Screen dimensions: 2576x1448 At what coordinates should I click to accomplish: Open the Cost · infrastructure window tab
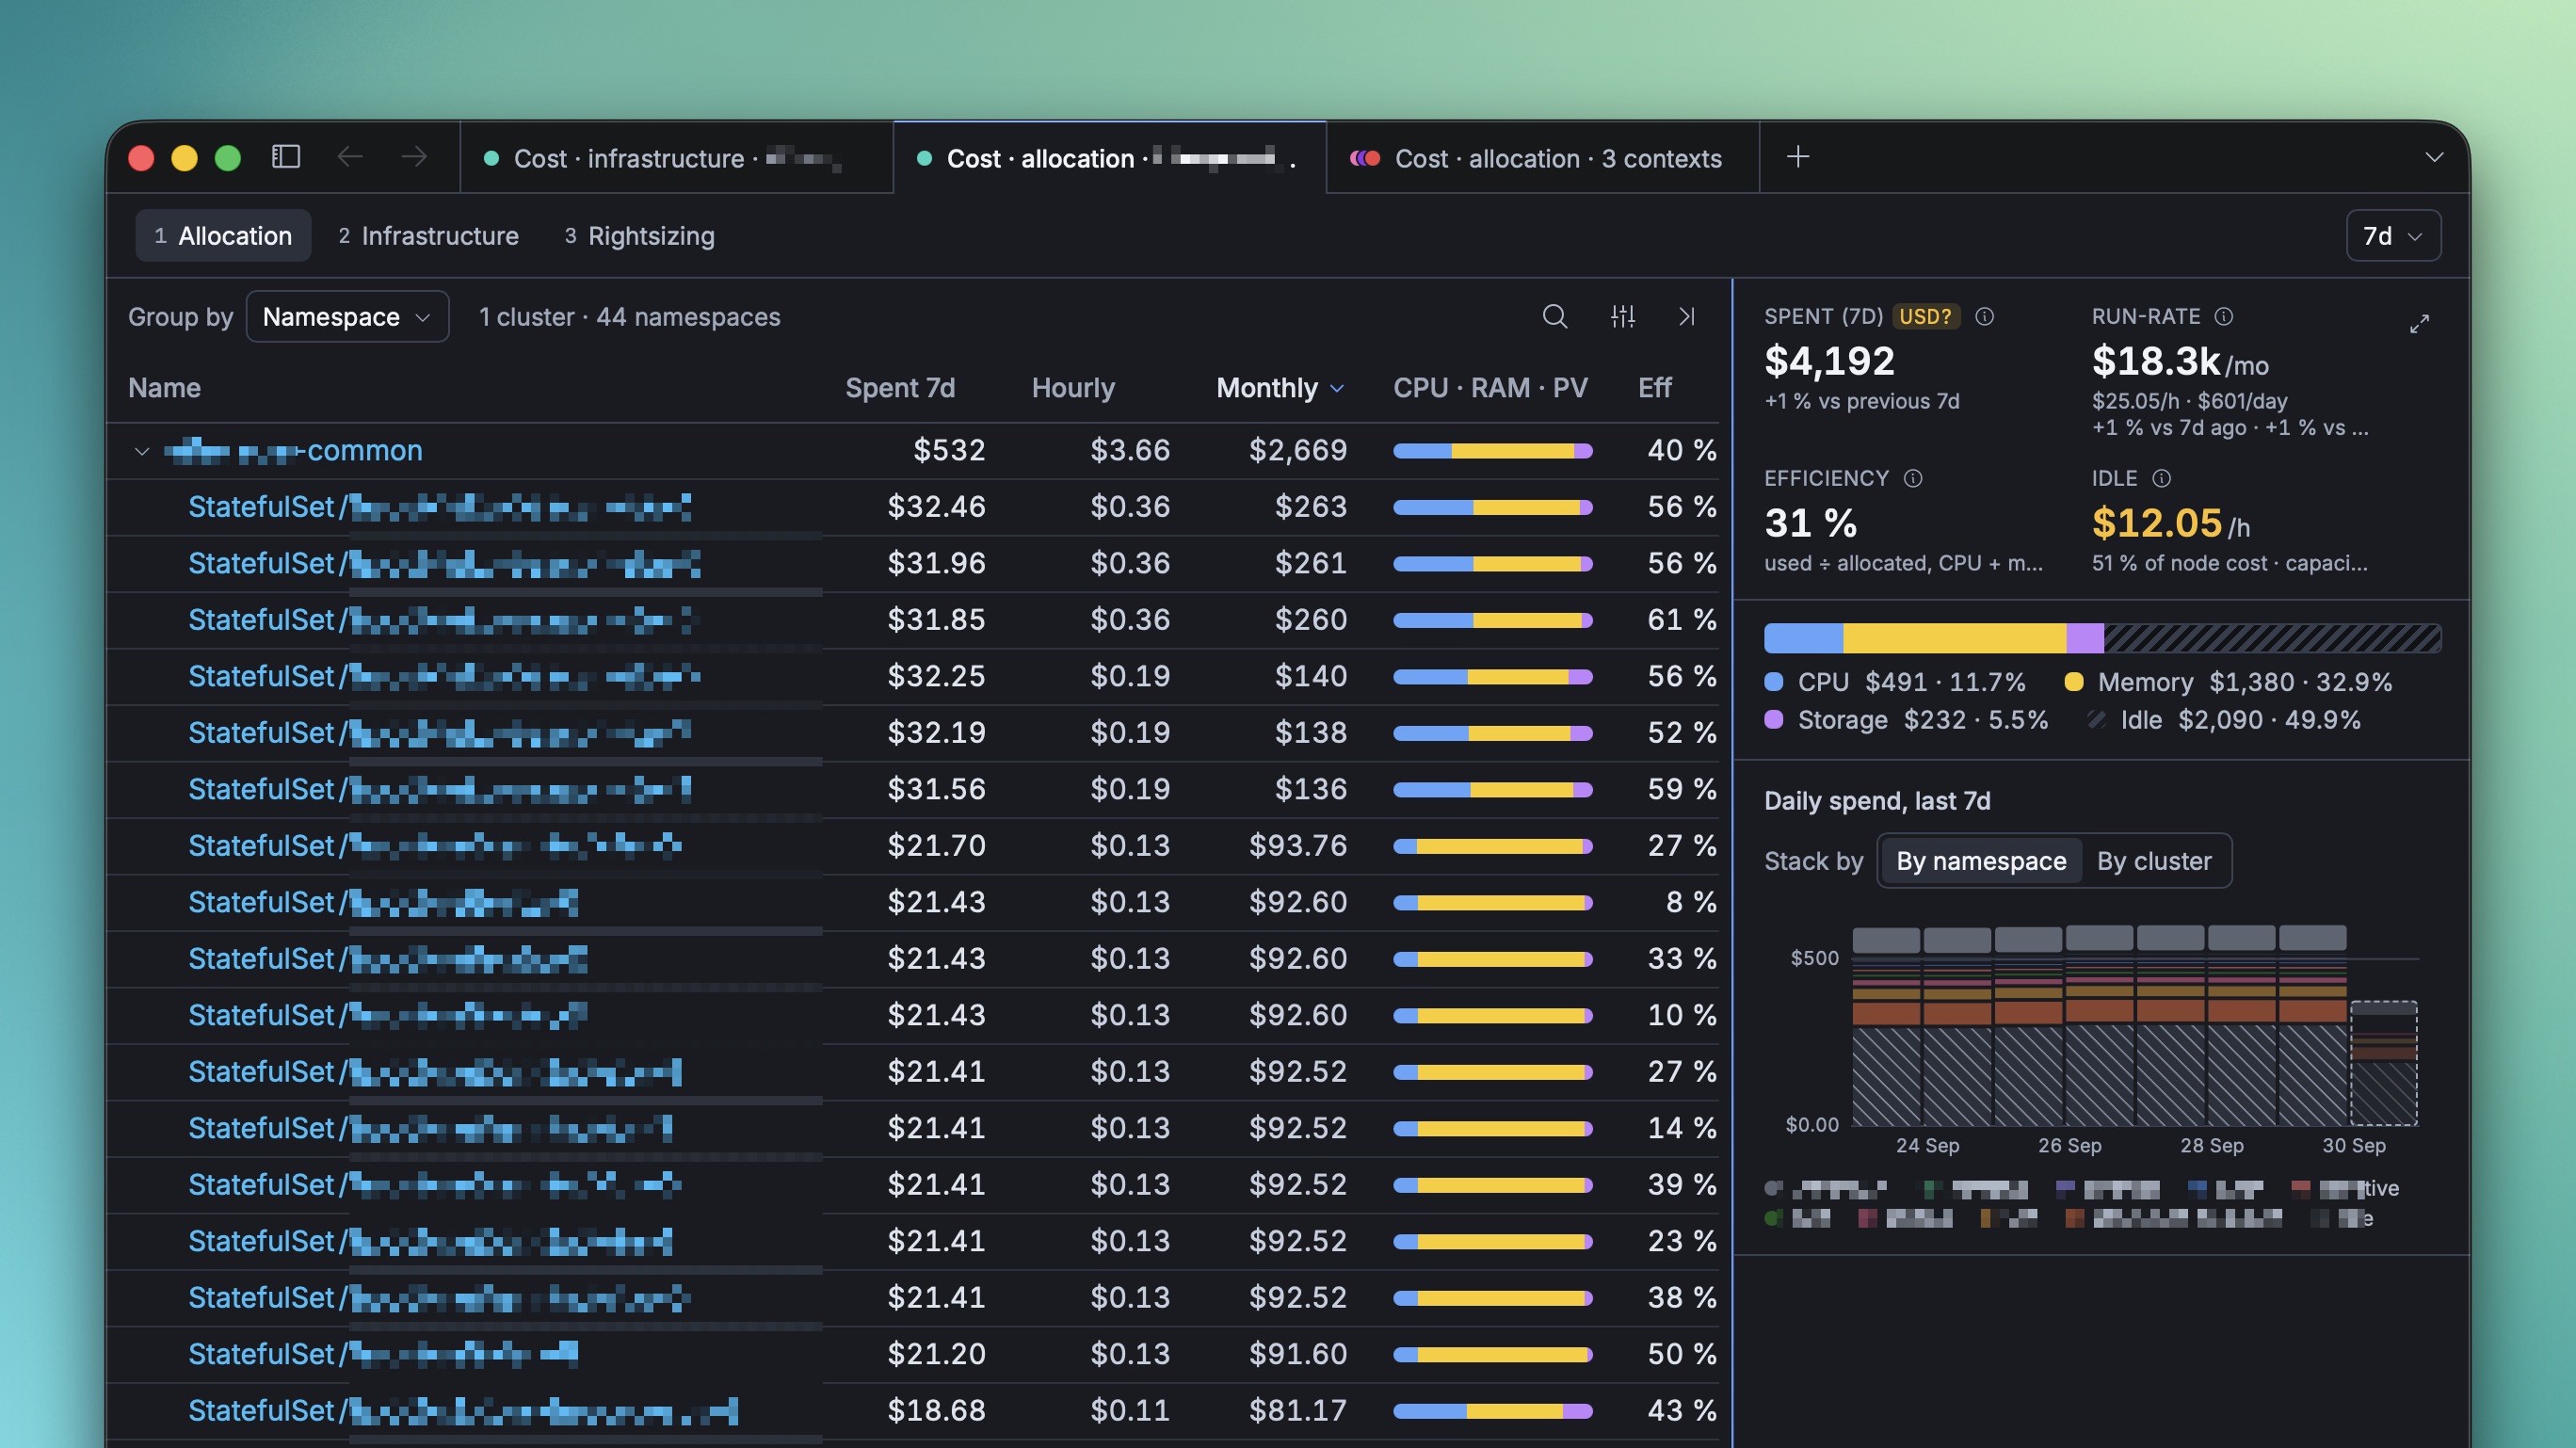[676, 158]
